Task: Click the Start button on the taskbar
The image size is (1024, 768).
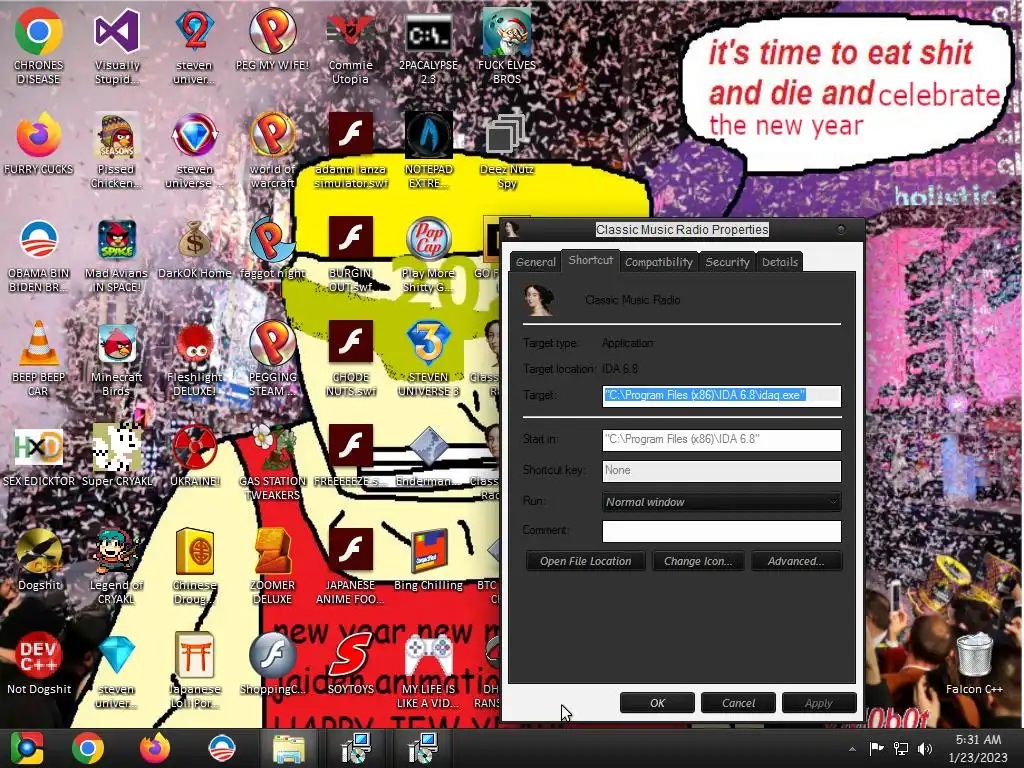Action: coord(27,748)
